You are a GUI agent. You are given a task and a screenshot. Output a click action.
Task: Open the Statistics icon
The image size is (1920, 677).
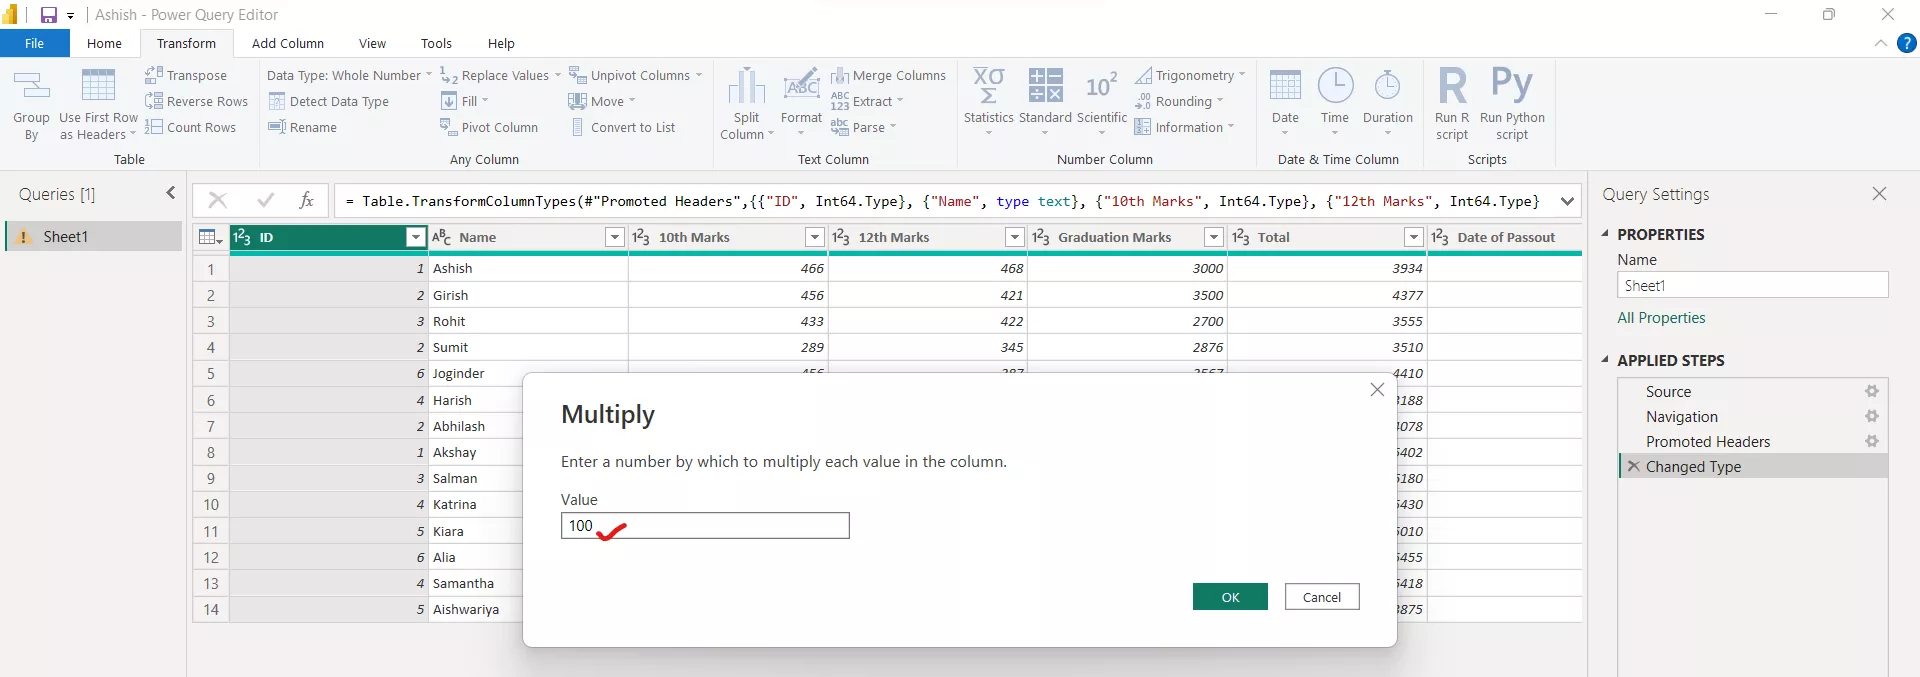(988, 86)
